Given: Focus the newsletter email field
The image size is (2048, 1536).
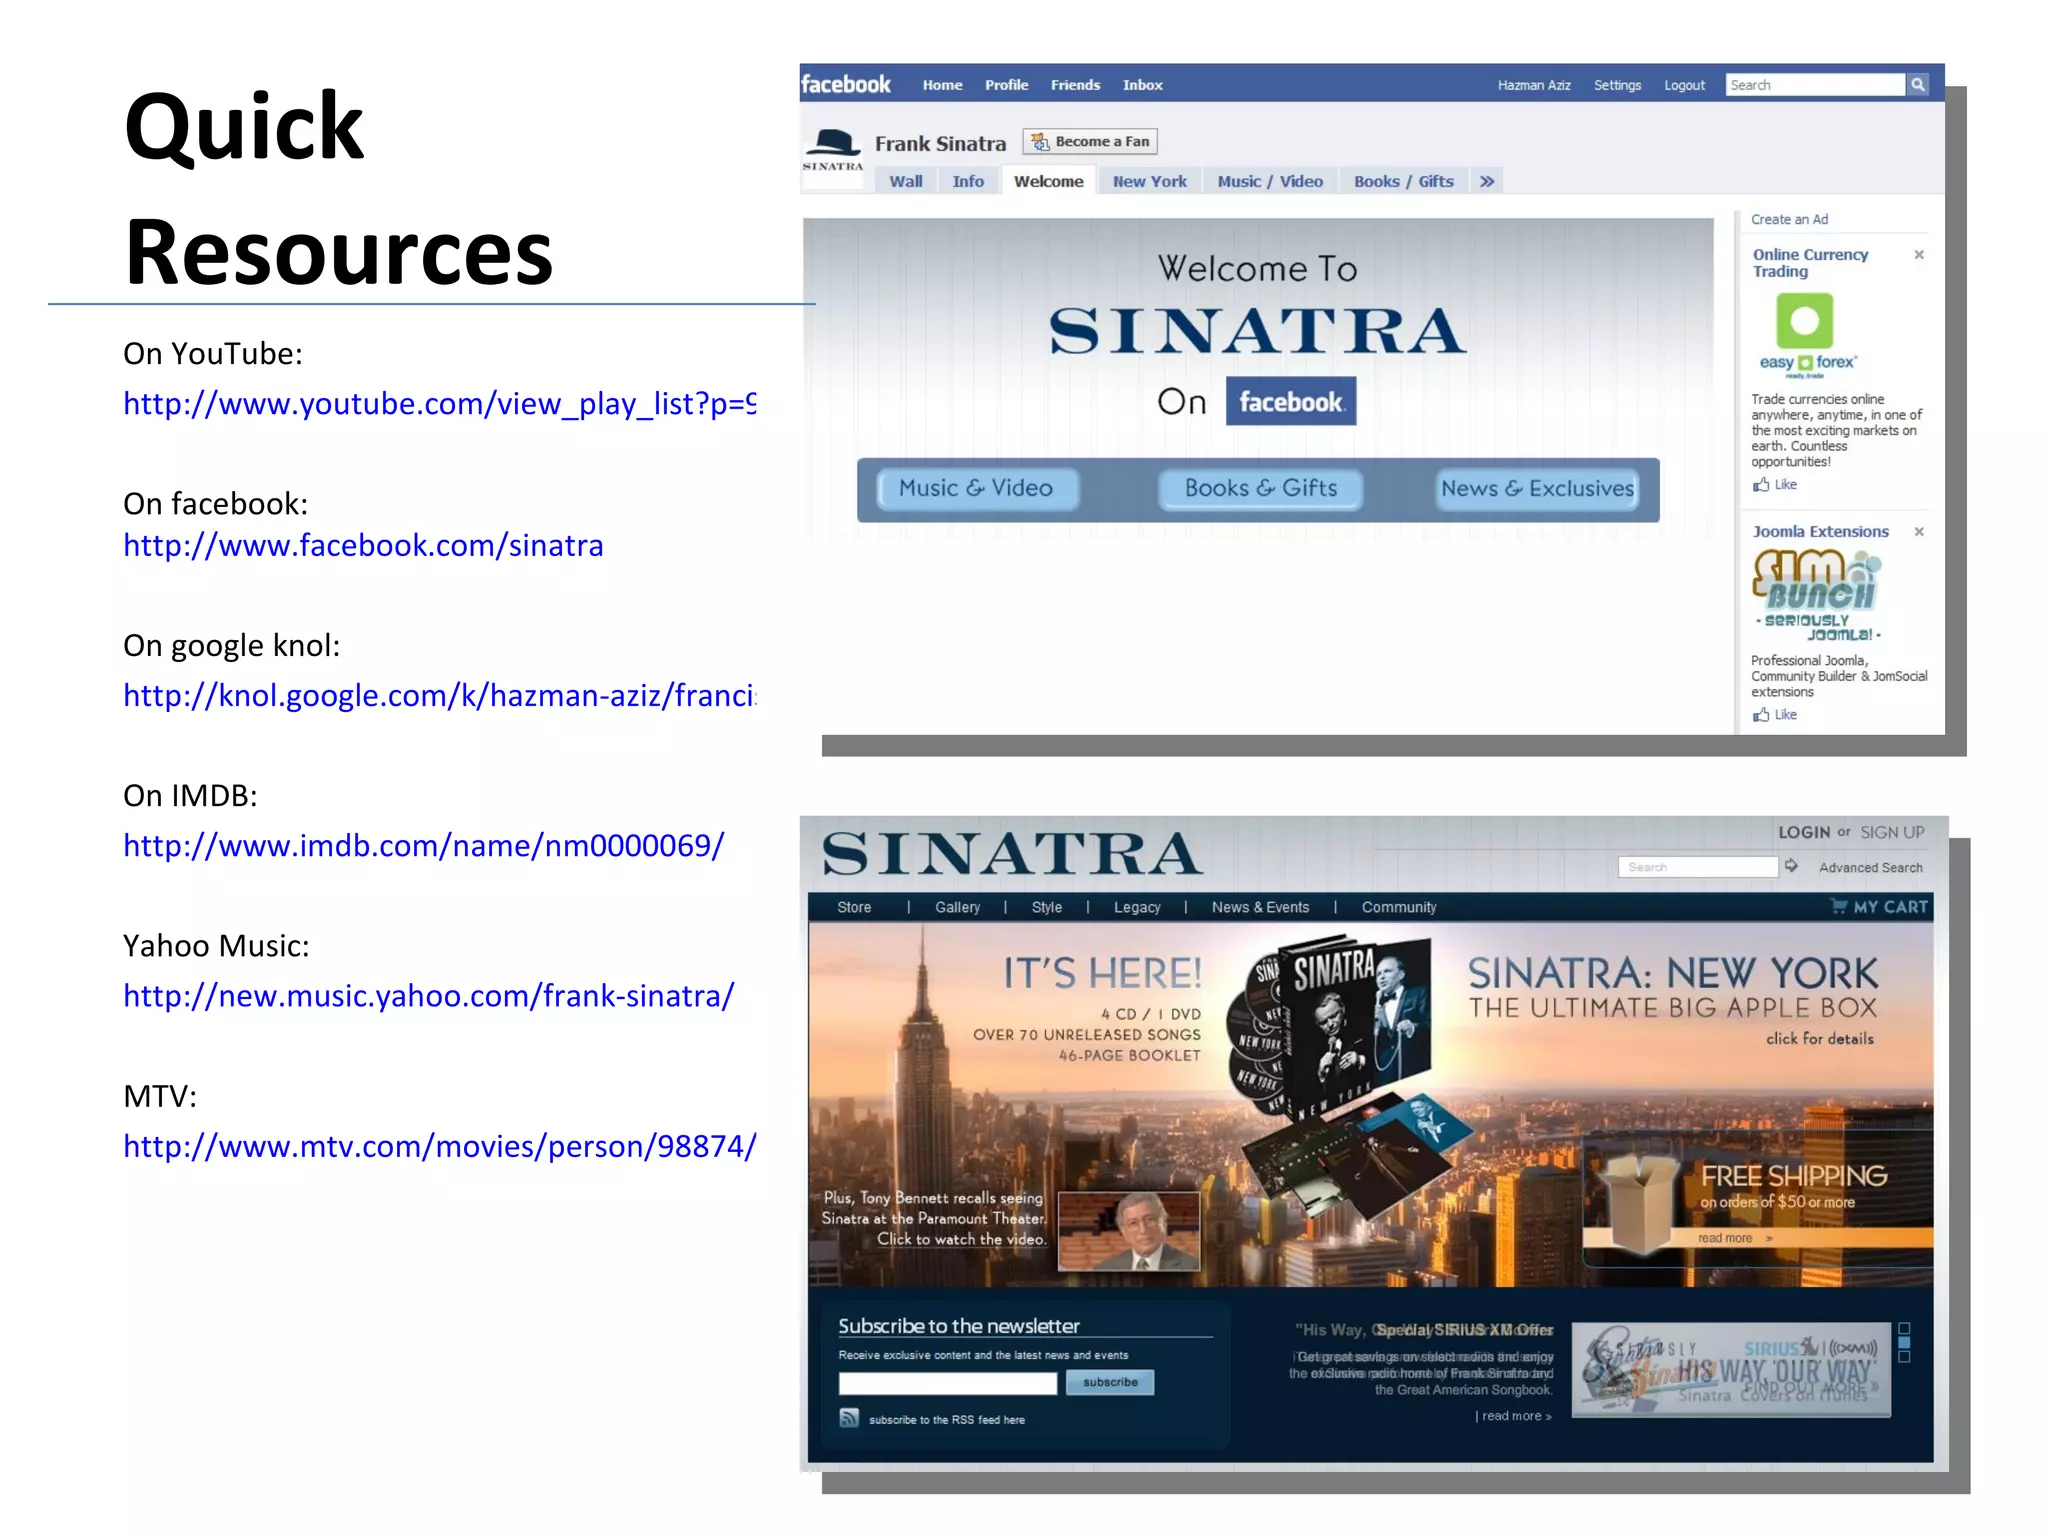Looking at the screenshot, I should coord(947,1383).
